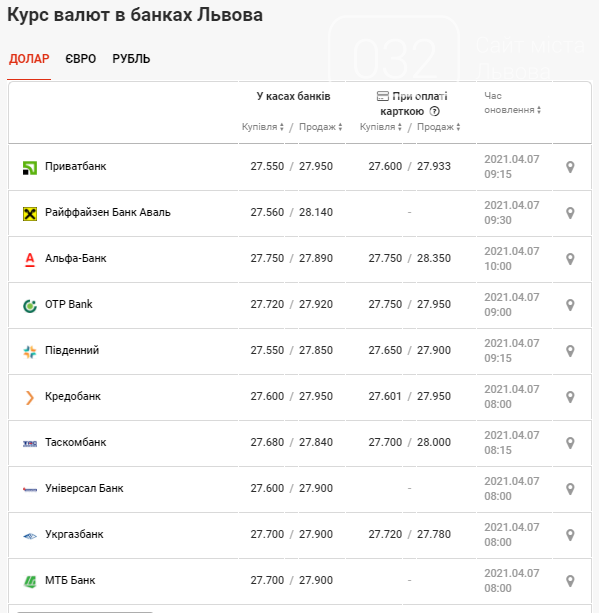Viewport: 599px width, 613px height.
Task: Click Таскомбанк update time 08:15
Action: [498, 450]
